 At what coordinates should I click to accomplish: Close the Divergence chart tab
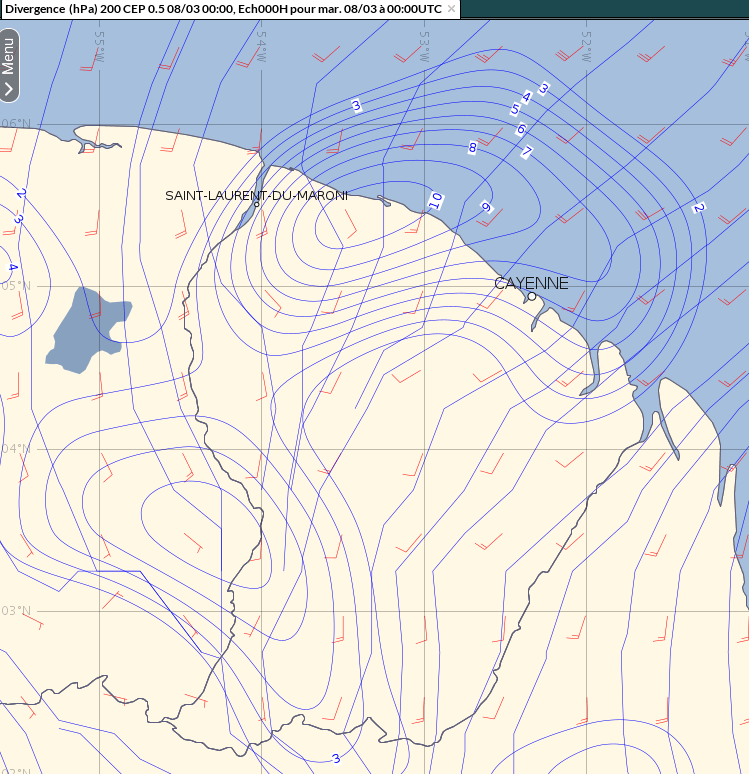click(452, 9)
